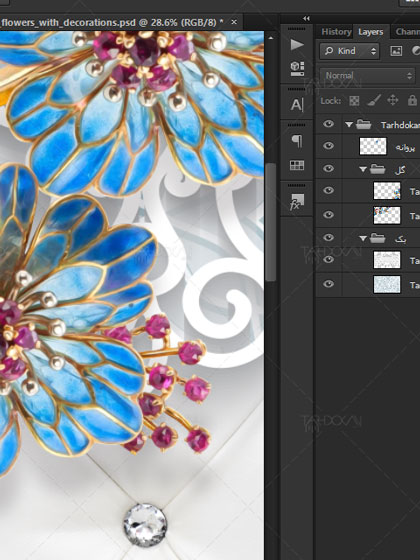Click the بک group folder icon
This screenshot has height=560, width=420.
pos(377,238)
